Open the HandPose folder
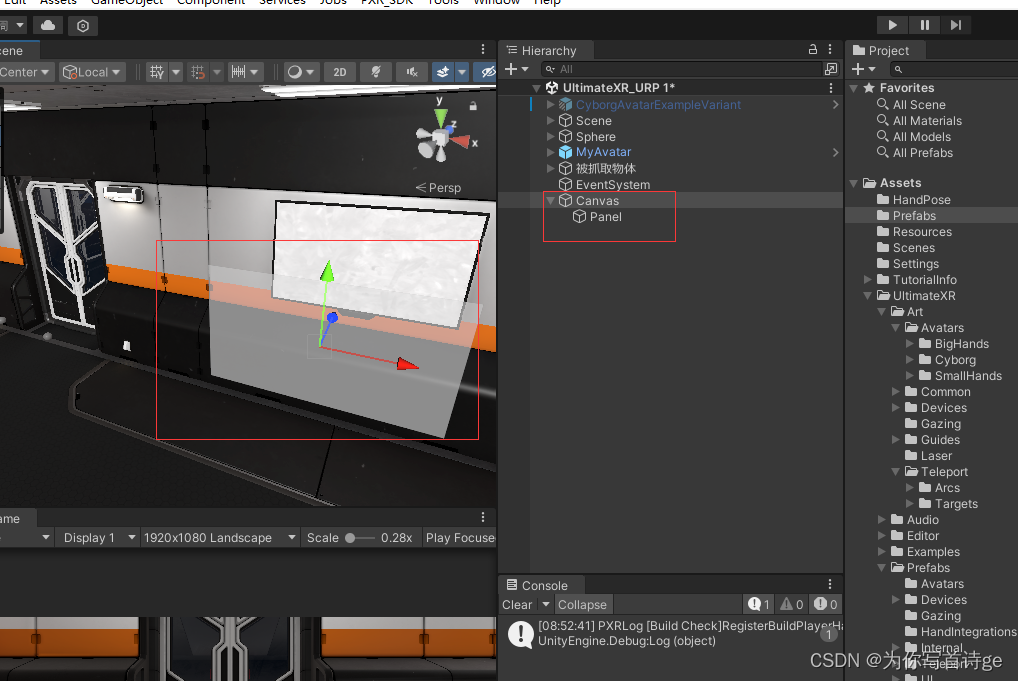1018x681 pixels. [x=921, y=200]
